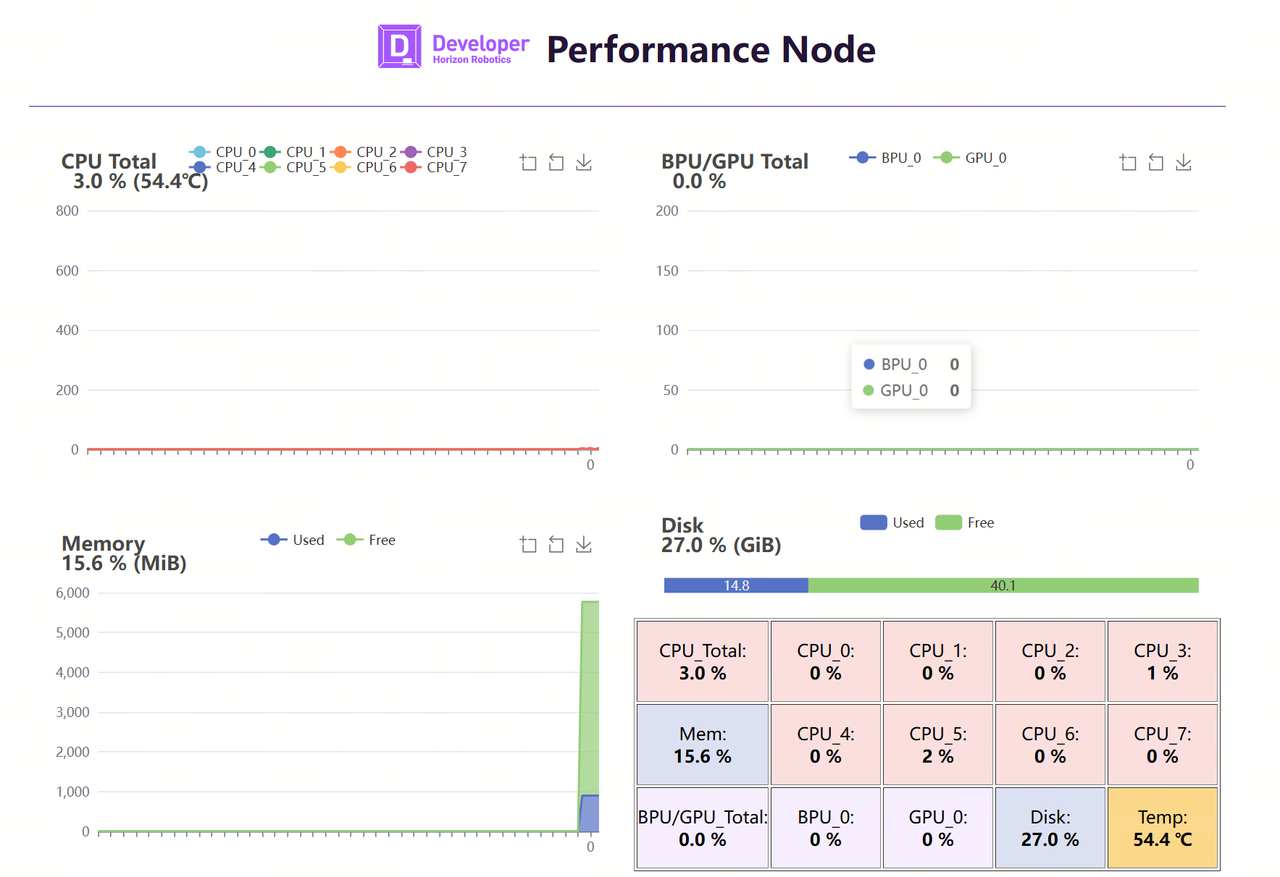Viewport: 1280px width, 877px height.
Task: Click the CPU_7 0 % cell
Action: click(1163, 744)
